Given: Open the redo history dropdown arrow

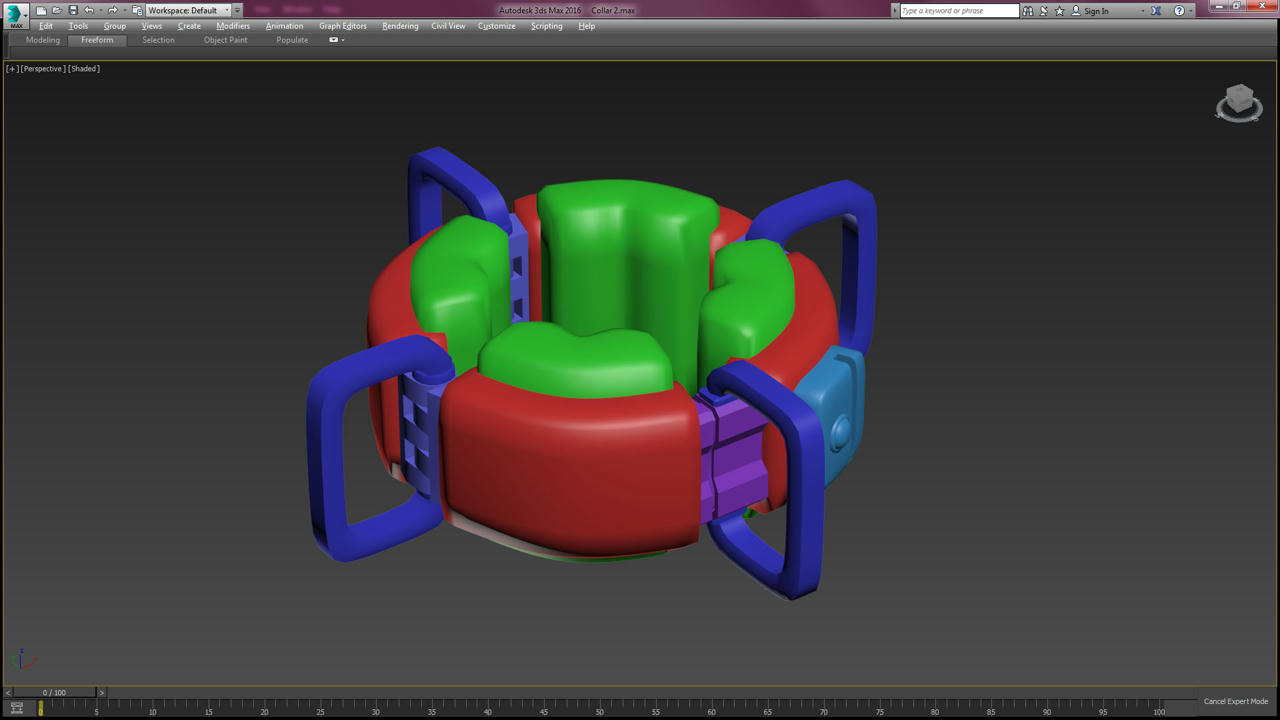Looking at the screenshot, I should (124, 10).
